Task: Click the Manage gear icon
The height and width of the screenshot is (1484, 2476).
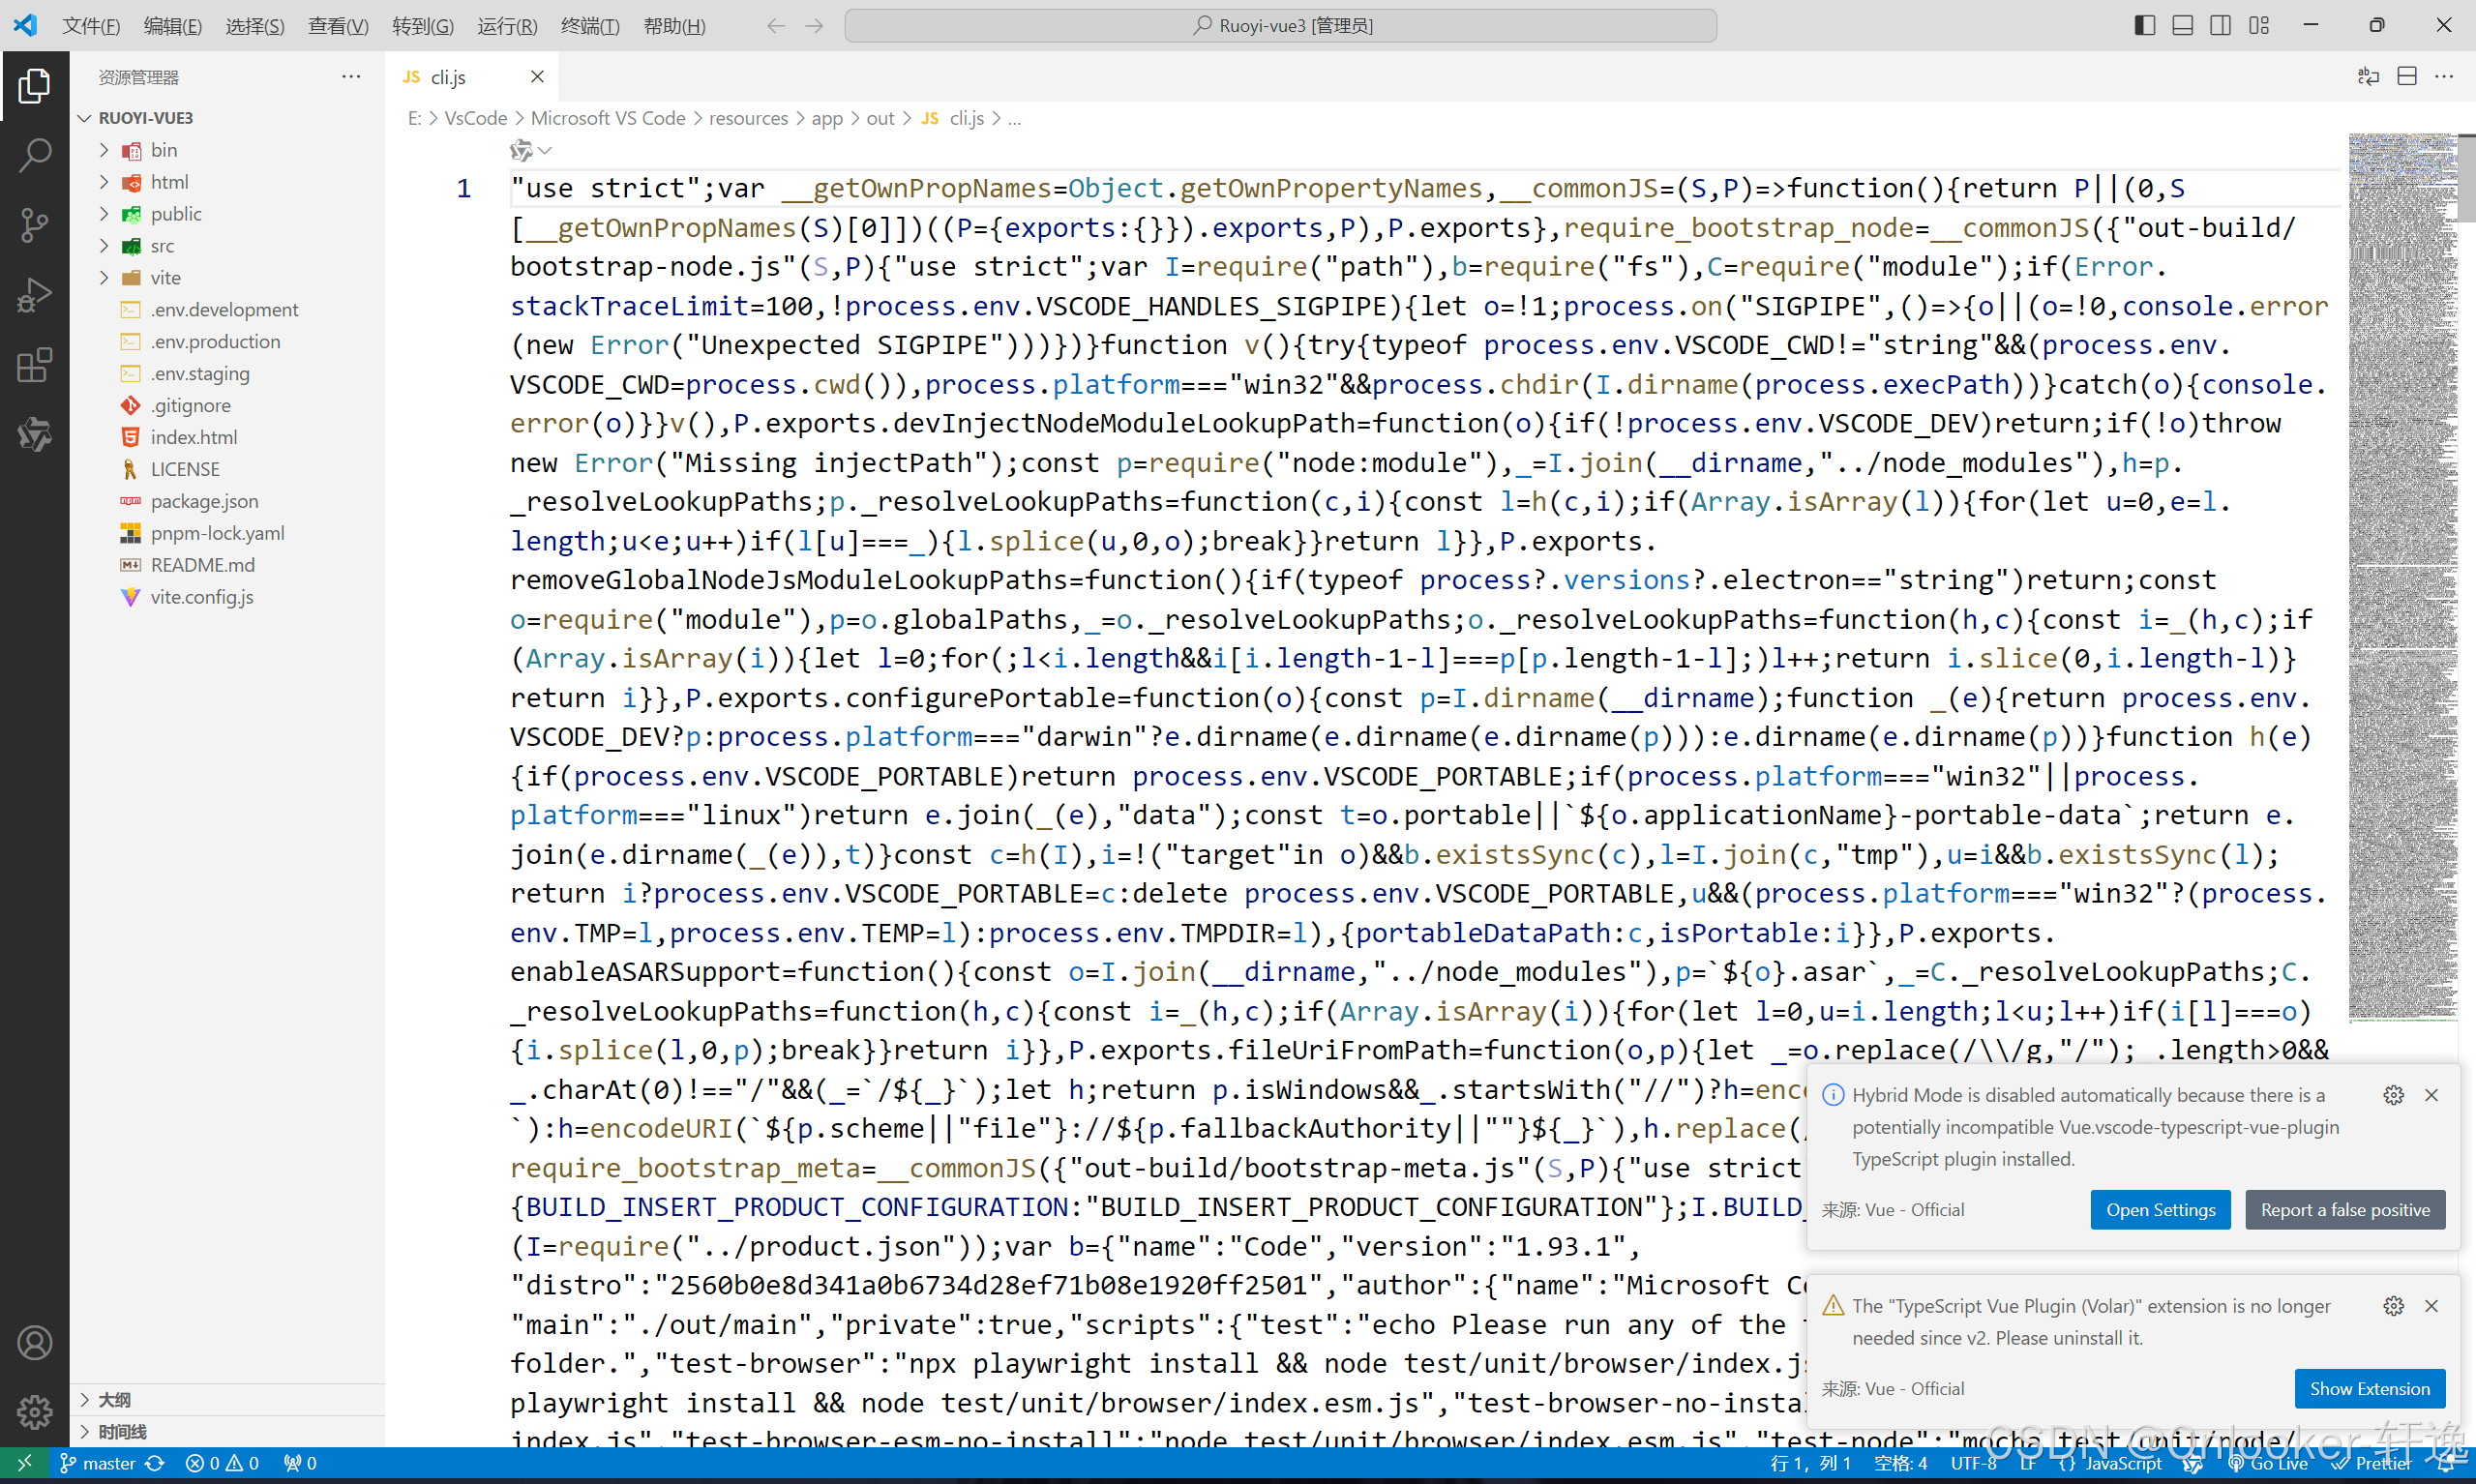Action: (34, 1412)
